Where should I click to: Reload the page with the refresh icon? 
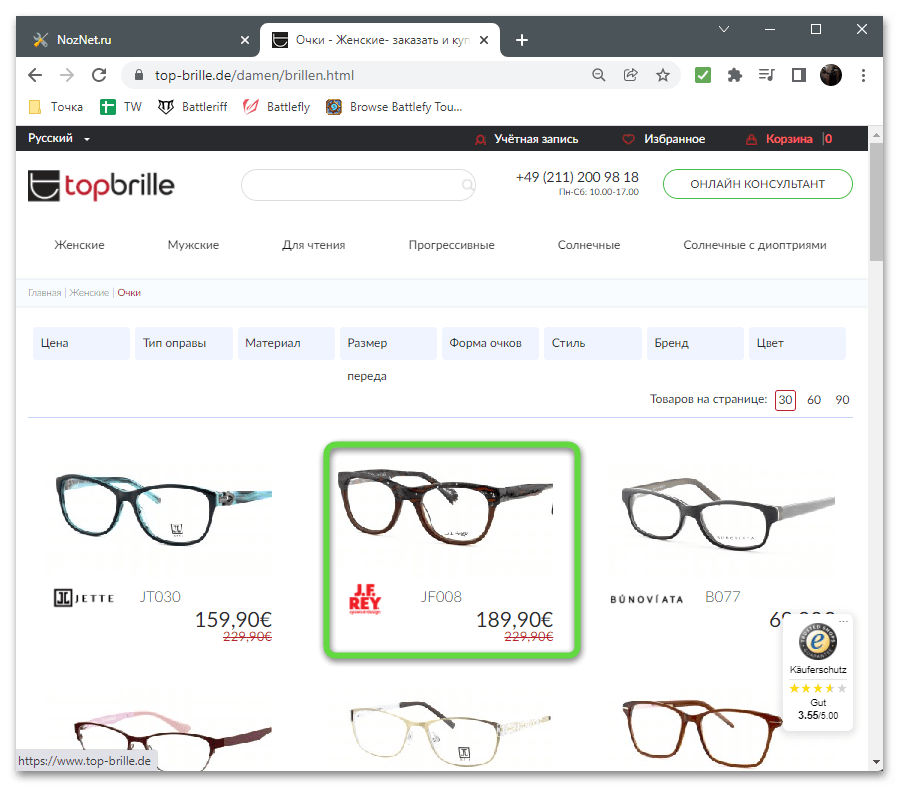[x=99, y=75]
